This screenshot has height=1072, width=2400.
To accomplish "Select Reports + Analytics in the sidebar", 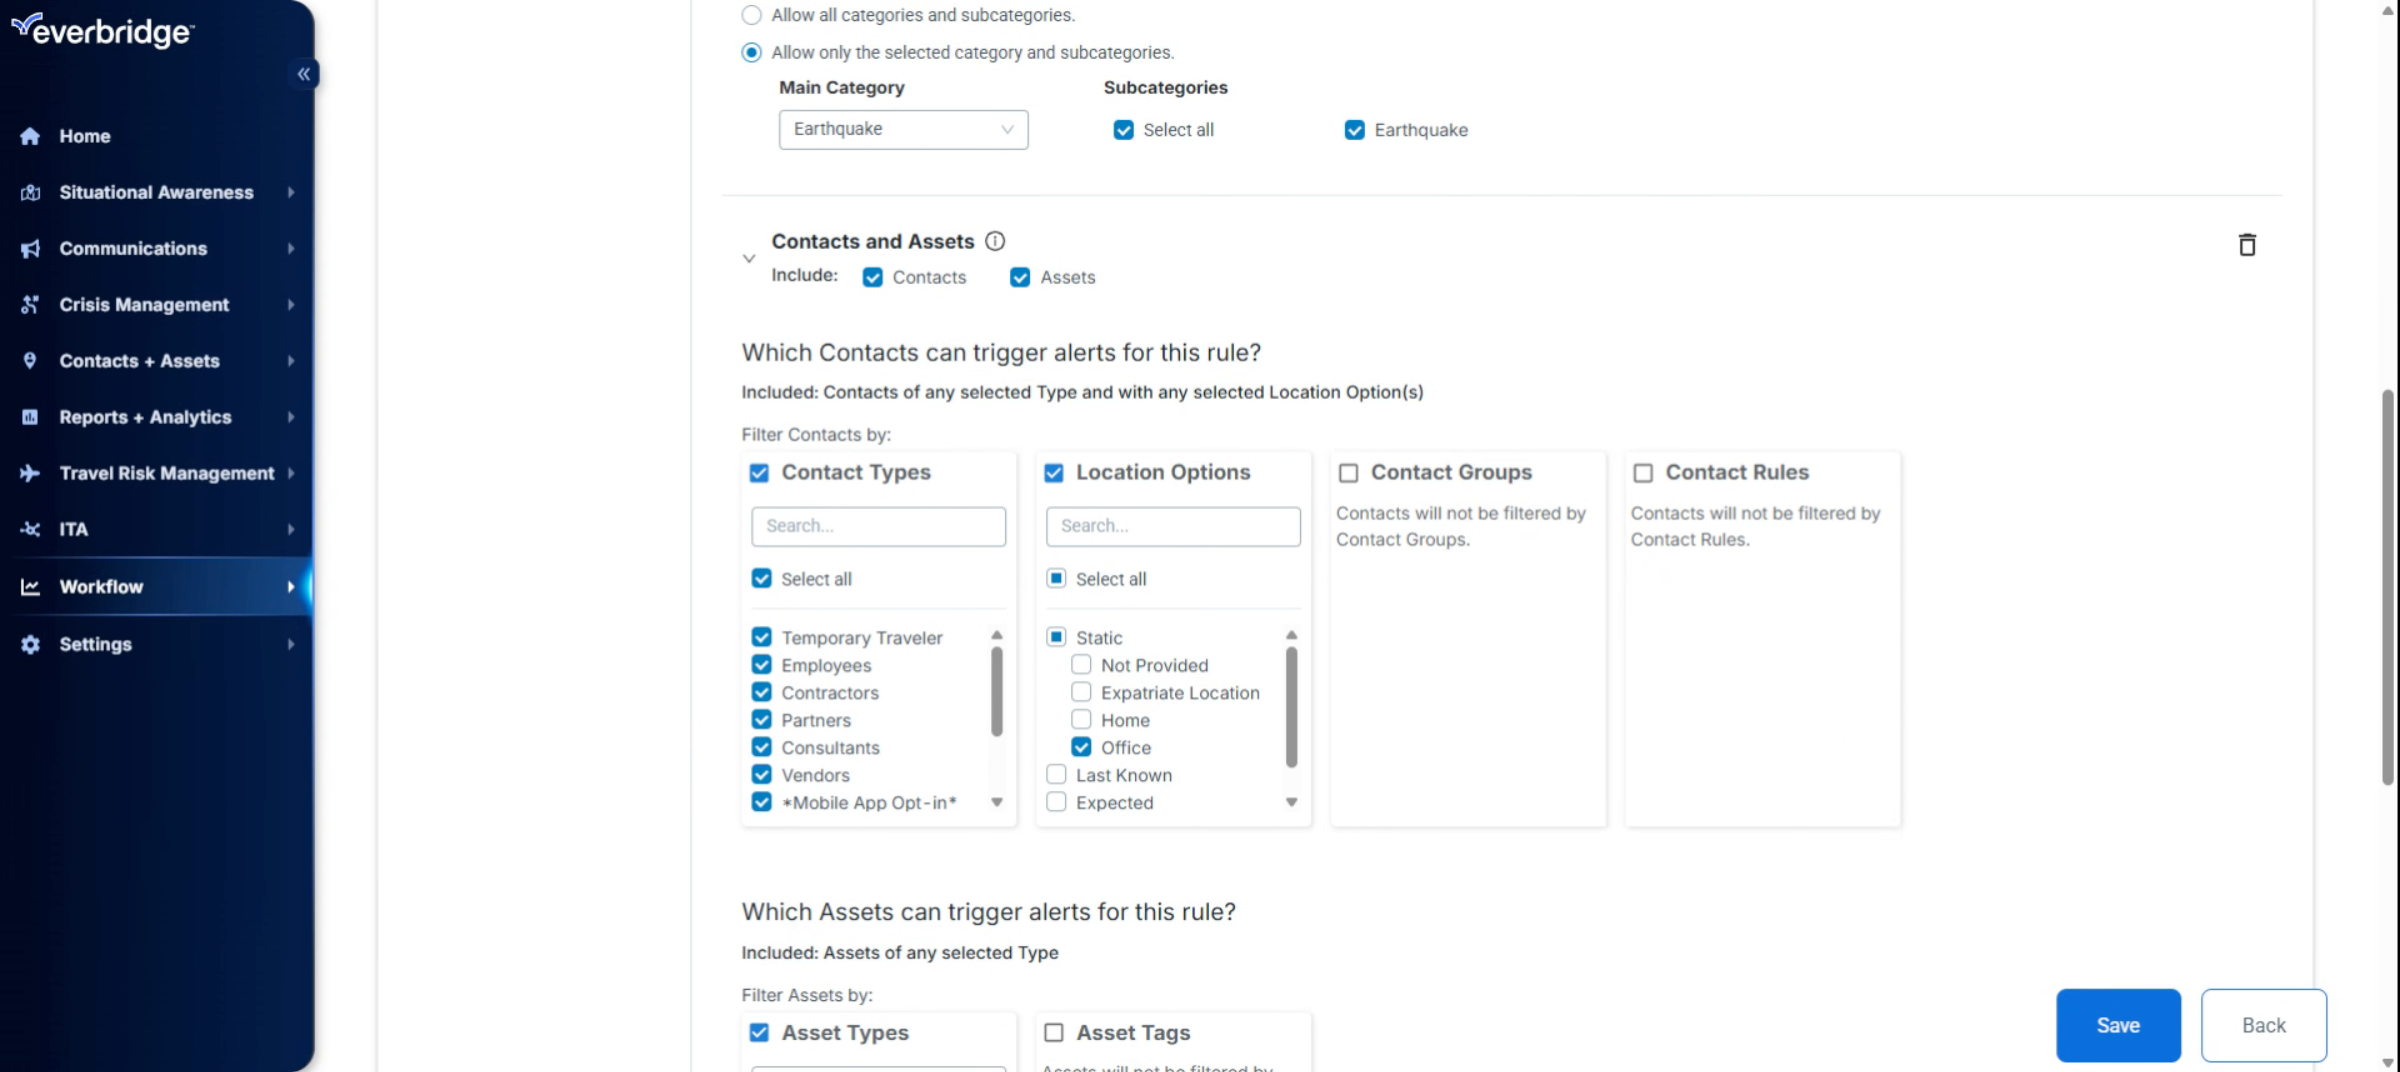I will 145,417.
